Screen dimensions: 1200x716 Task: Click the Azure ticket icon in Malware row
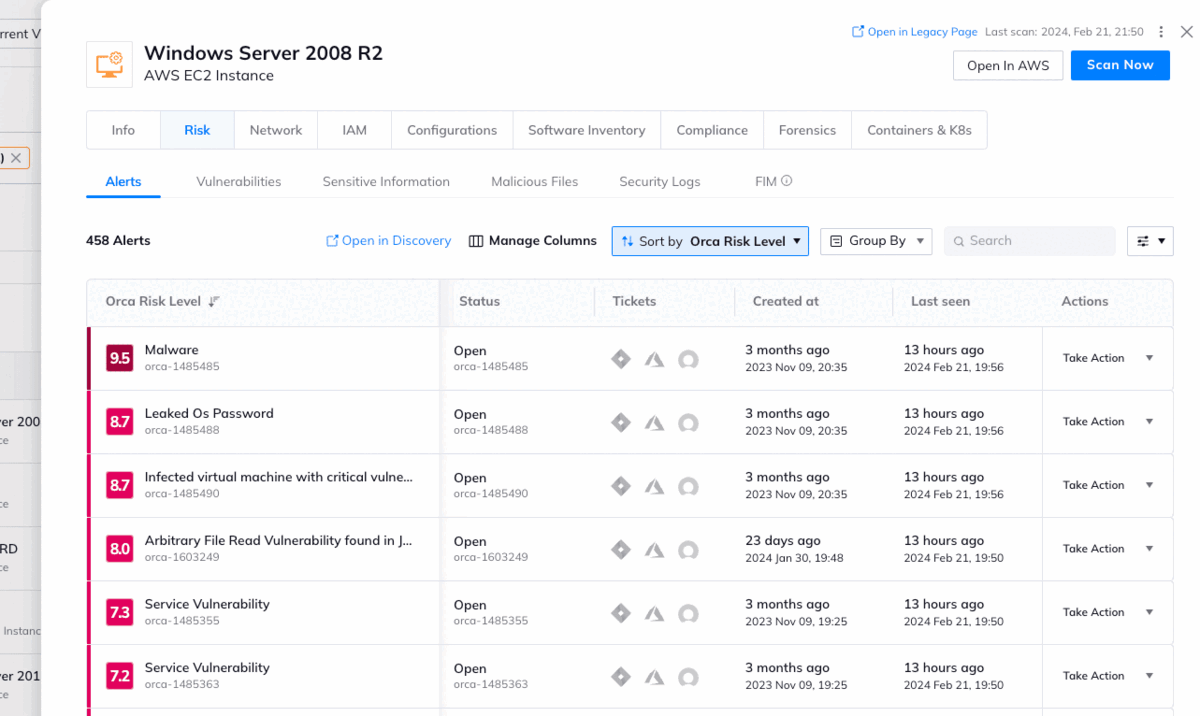coord(654,359)
